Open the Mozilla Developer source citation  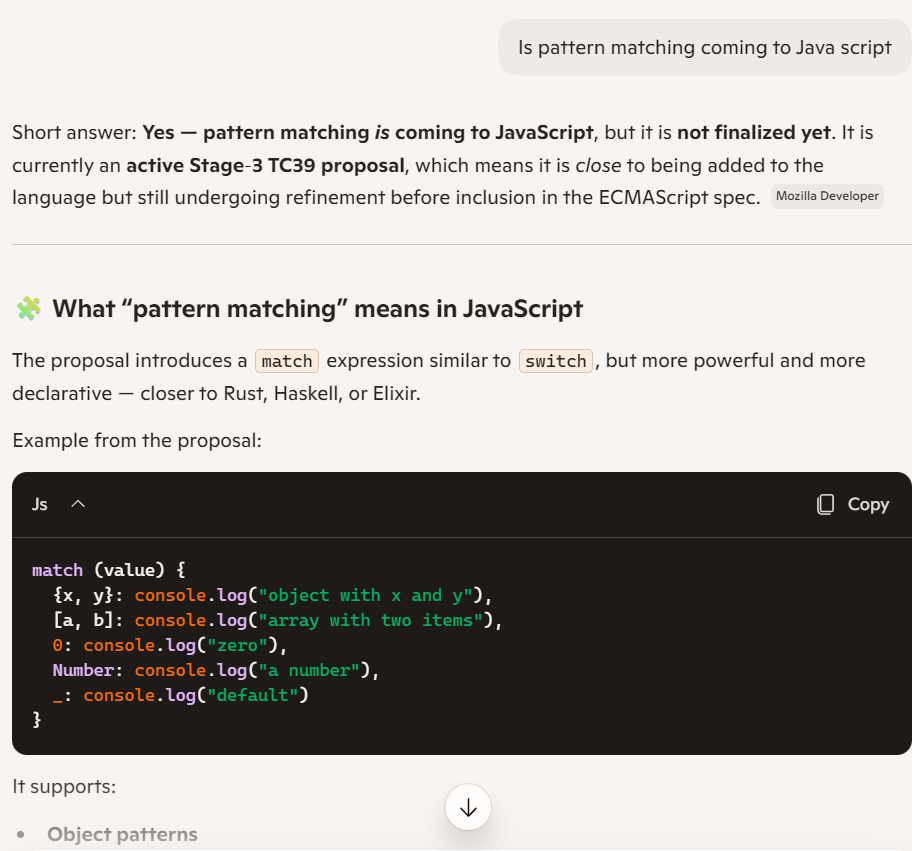(827, 196)
